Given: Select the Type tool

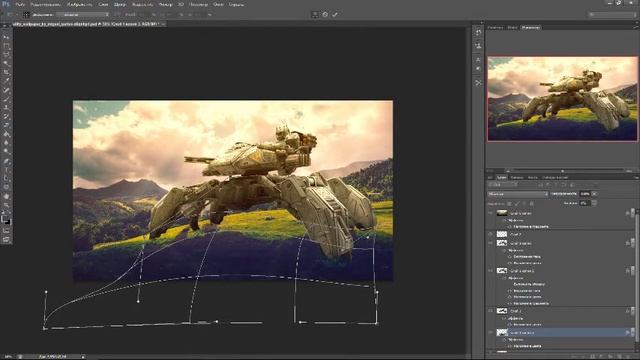Looking at the screenshot, I should 6,169.
